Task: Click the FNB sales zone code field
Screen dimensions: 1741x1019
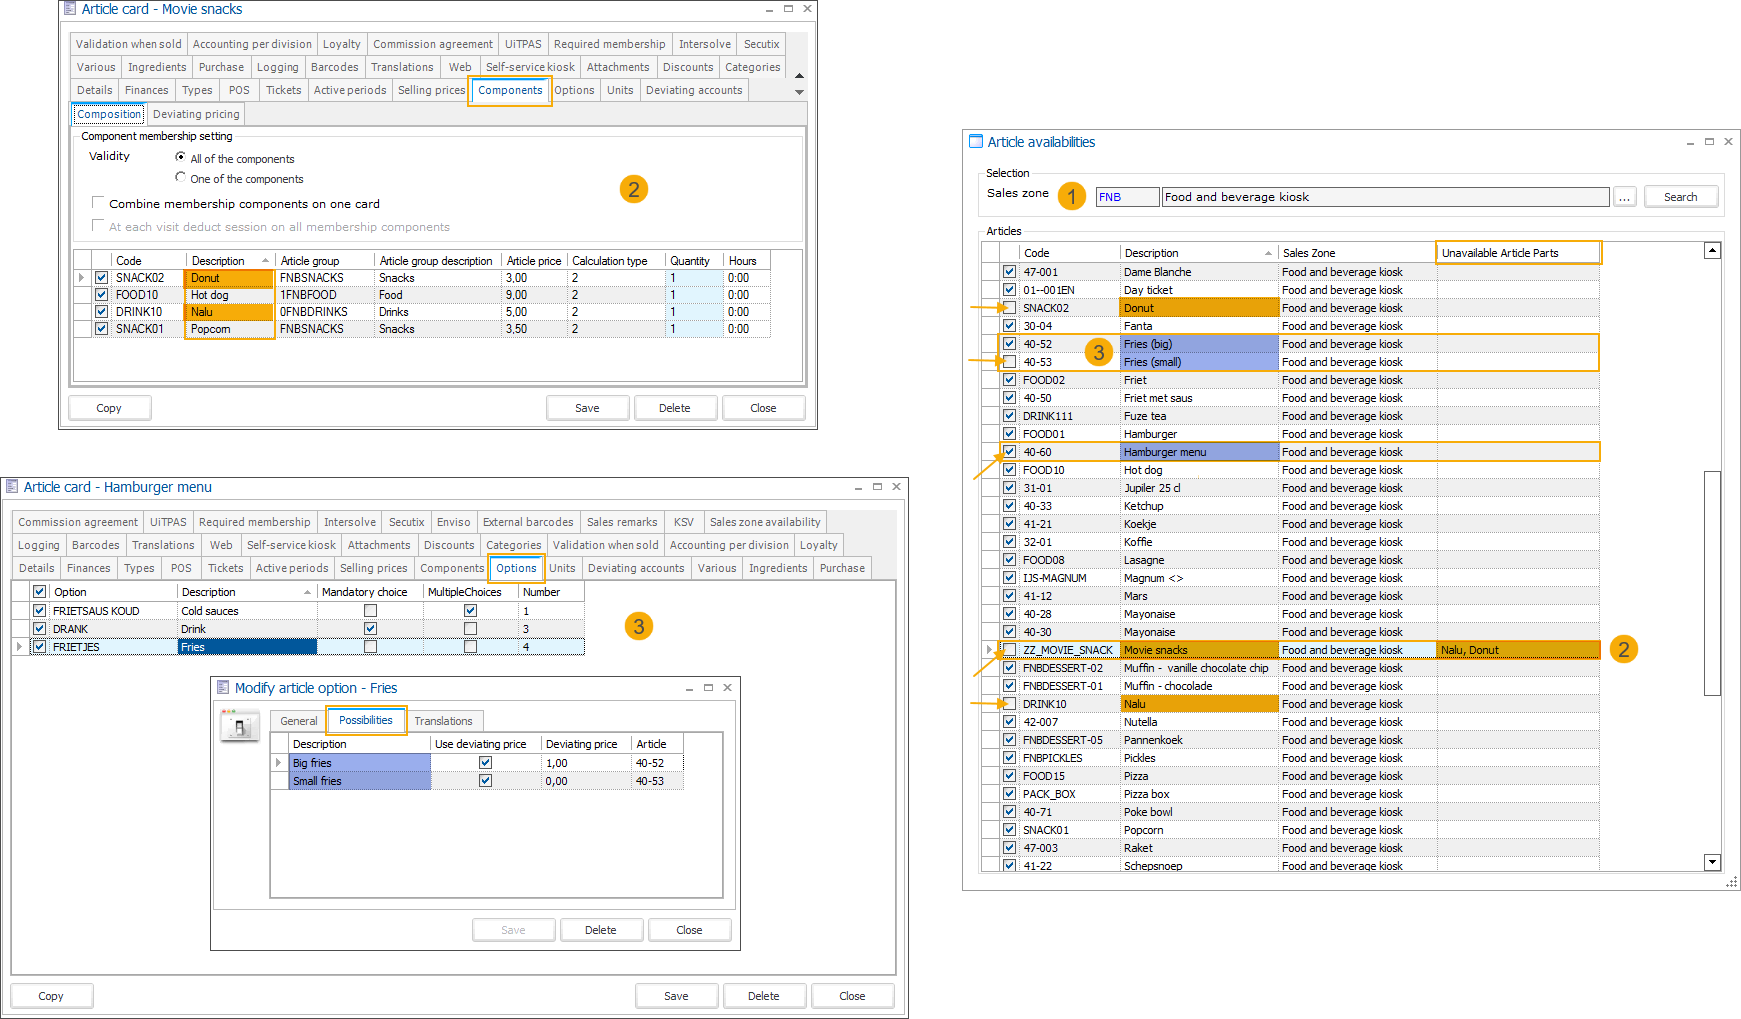Action: tap(1126, 197)
